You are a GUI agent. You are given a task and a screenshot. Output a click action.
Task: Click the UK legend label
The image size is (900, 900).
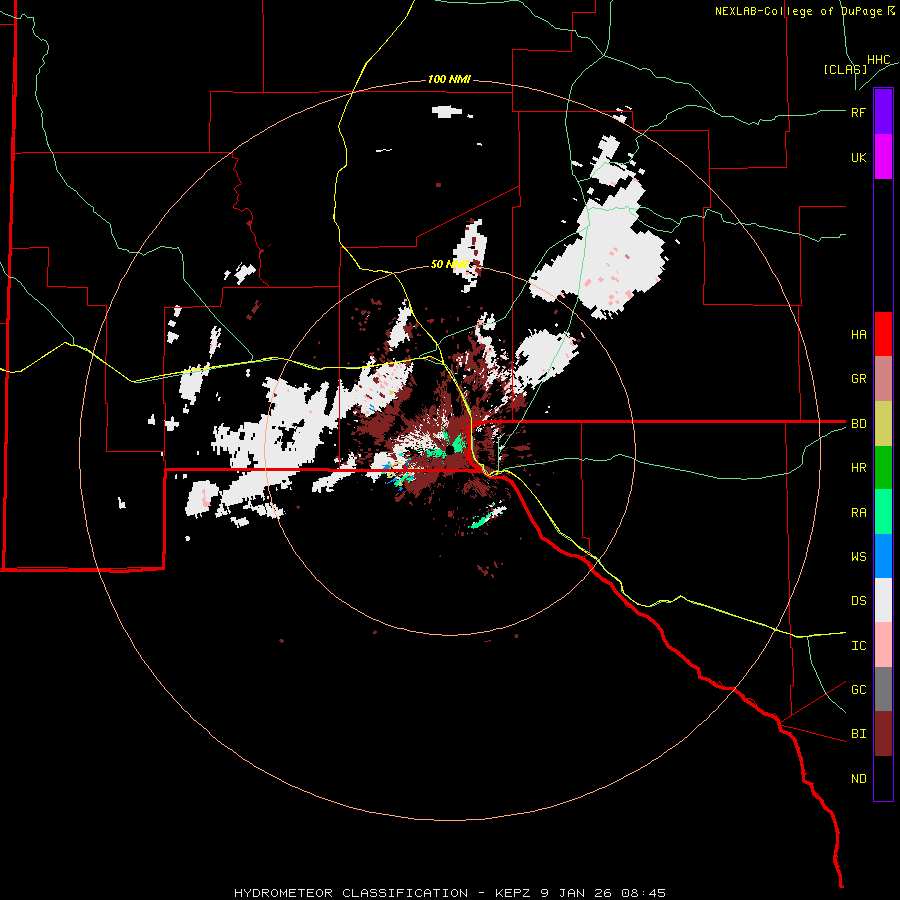coord(858,157)
